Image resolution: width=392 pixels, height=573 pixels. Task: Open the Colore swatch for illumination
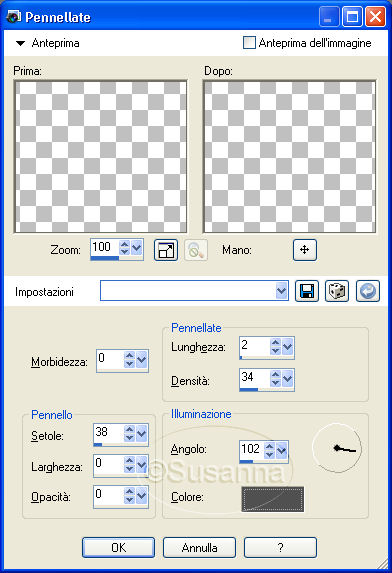273,499
